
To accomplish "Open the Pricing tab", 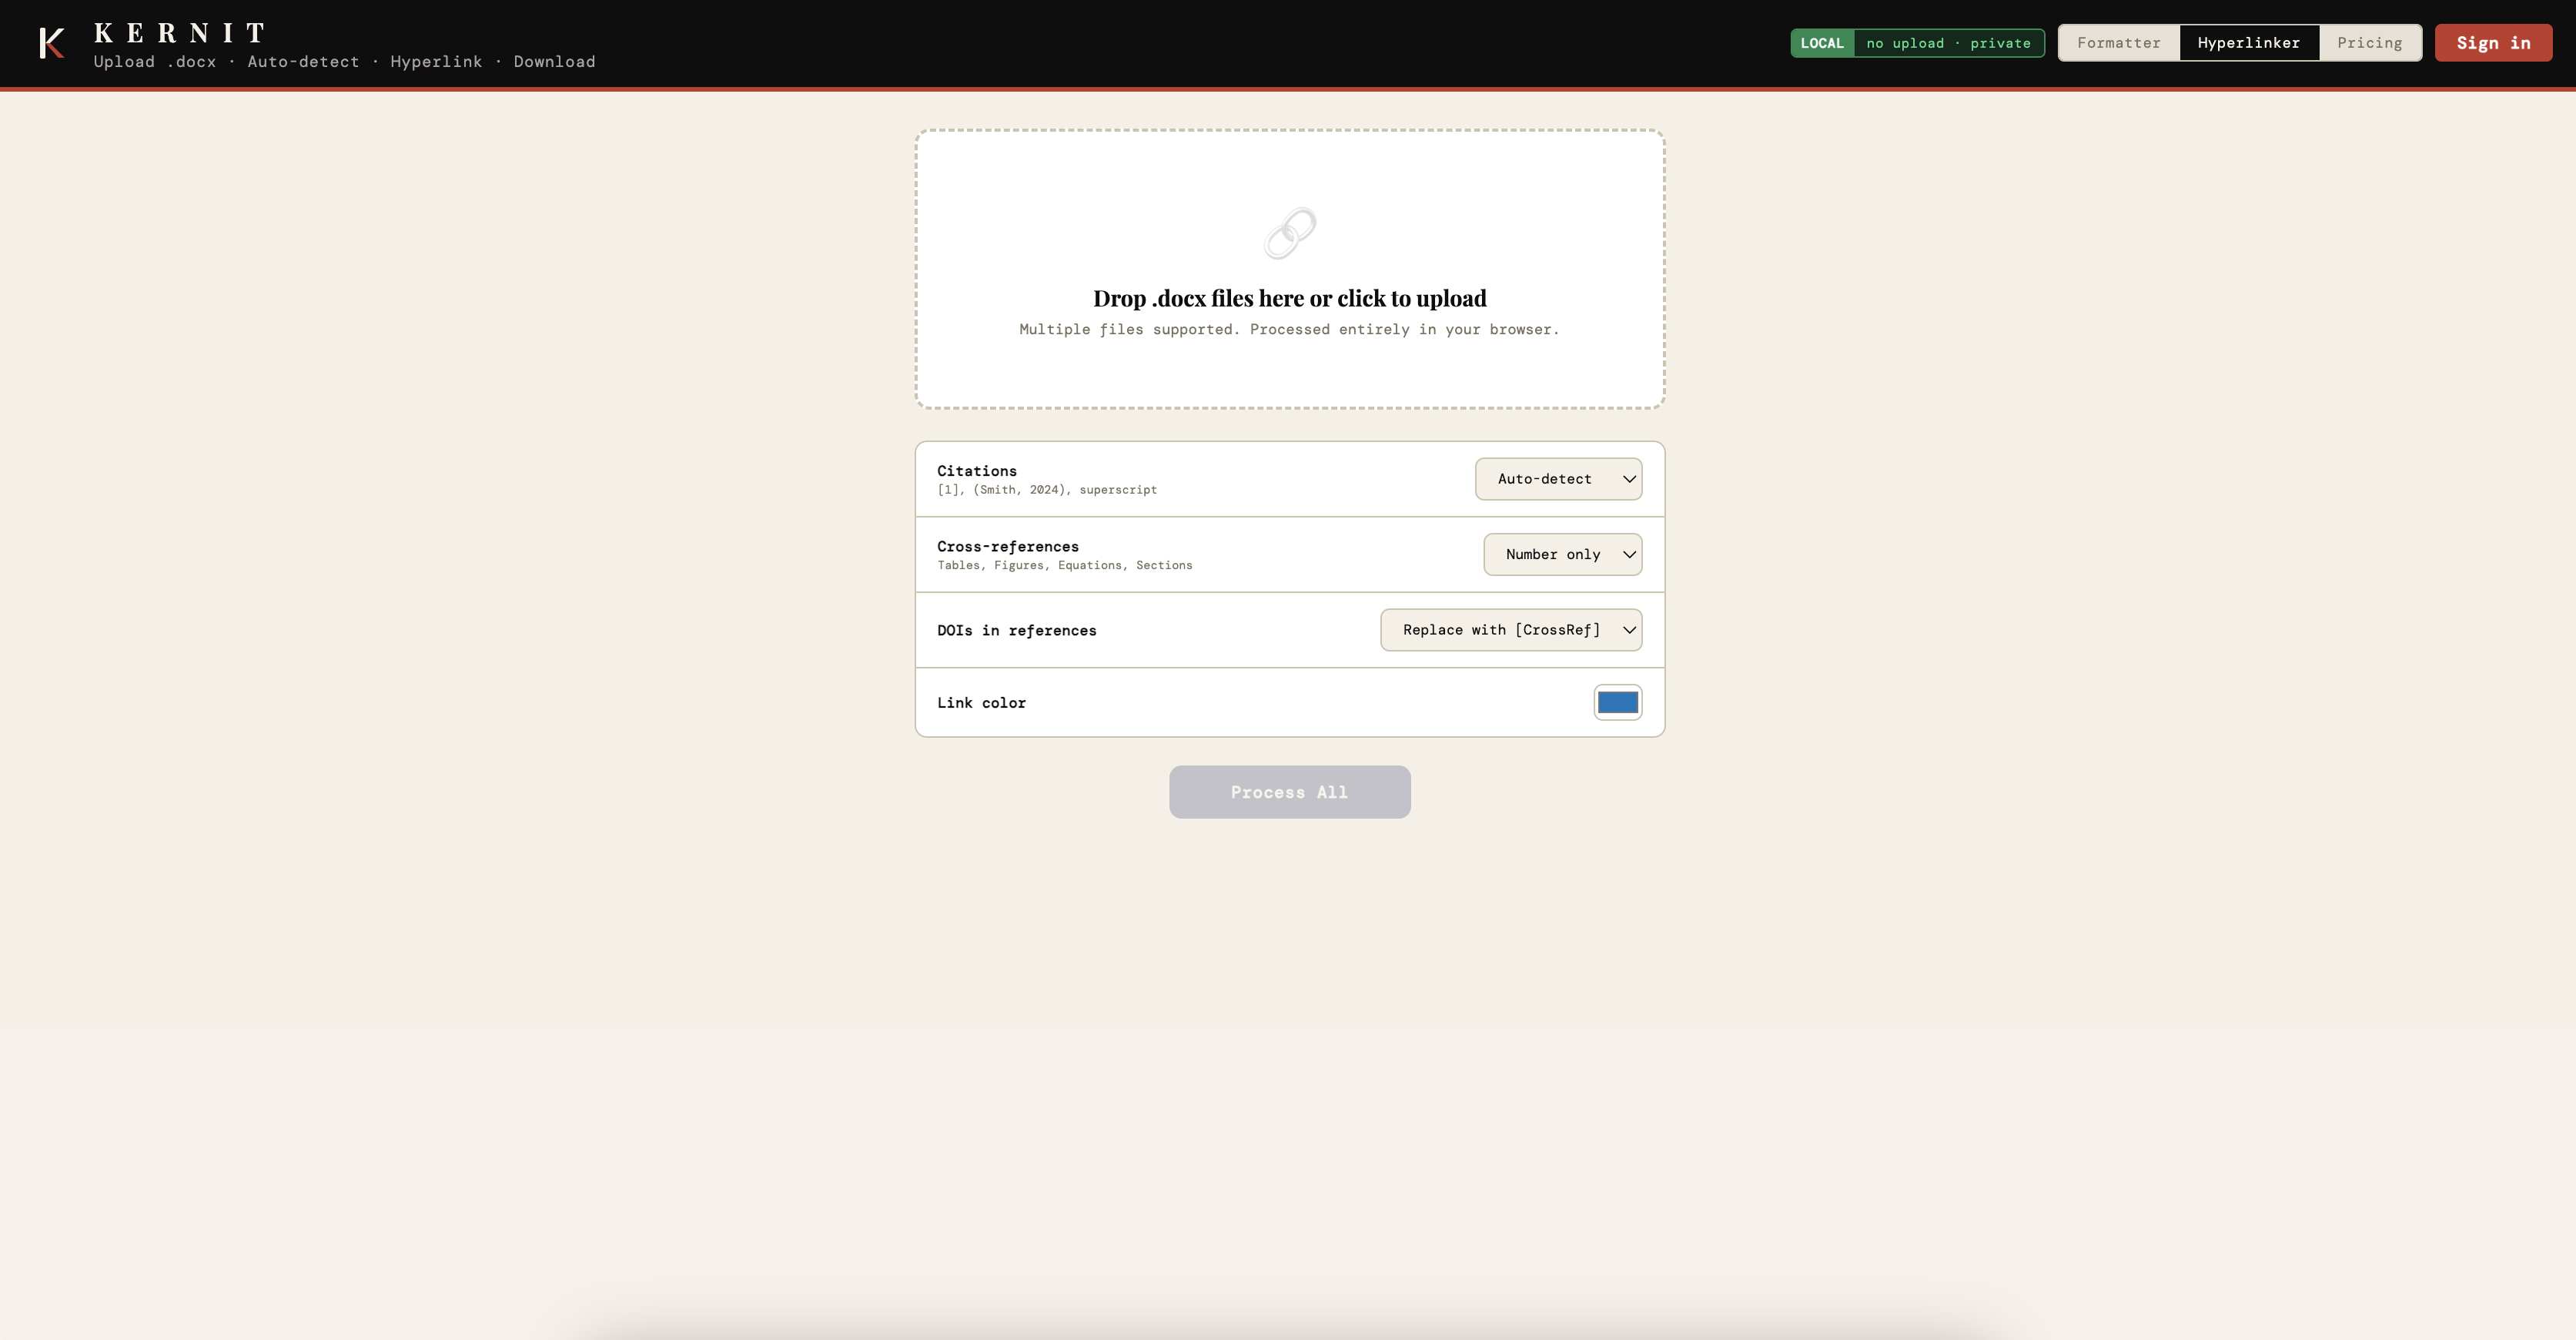I will click(x=2369, y=43).
